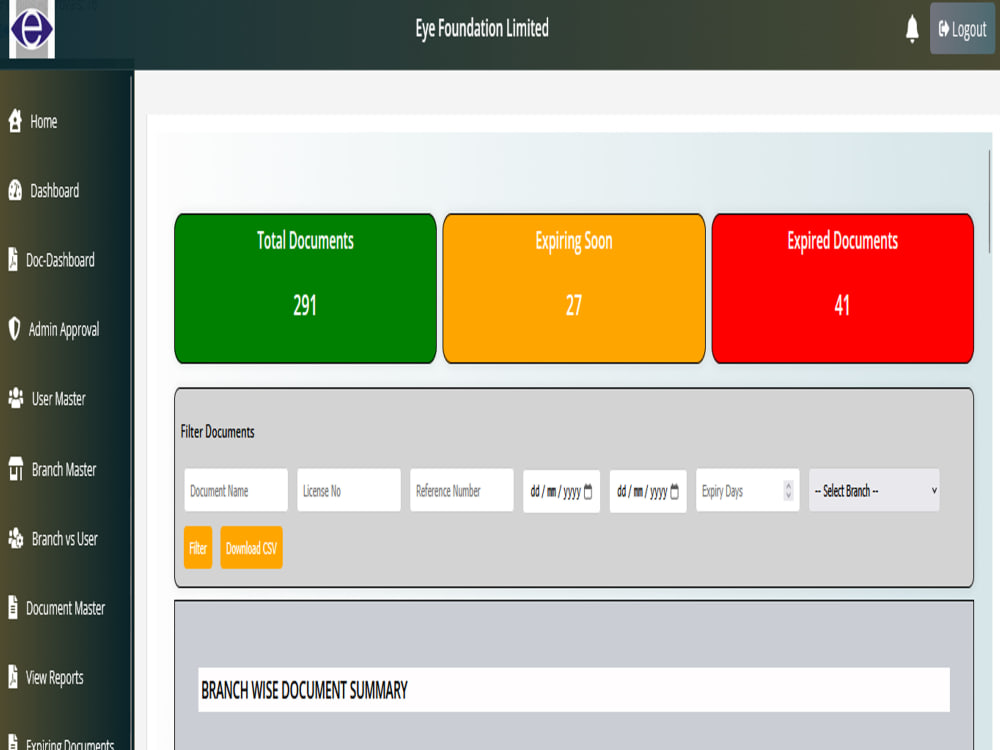This screenshot has width=1000, height=750.
Task: Open the first date picker calendar icon
Action: coord(588,492)
